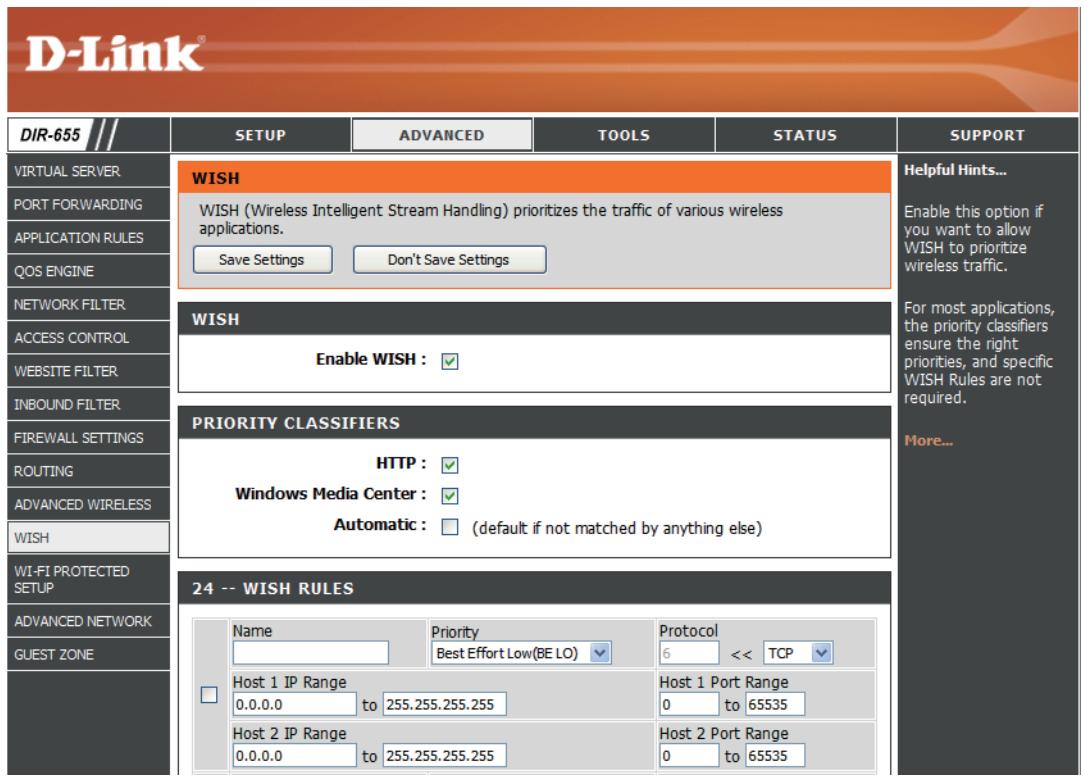Open Advanced Wireless settings
Image resolution: width=1084 pixels, height=776 pixels.
point(88,504)
